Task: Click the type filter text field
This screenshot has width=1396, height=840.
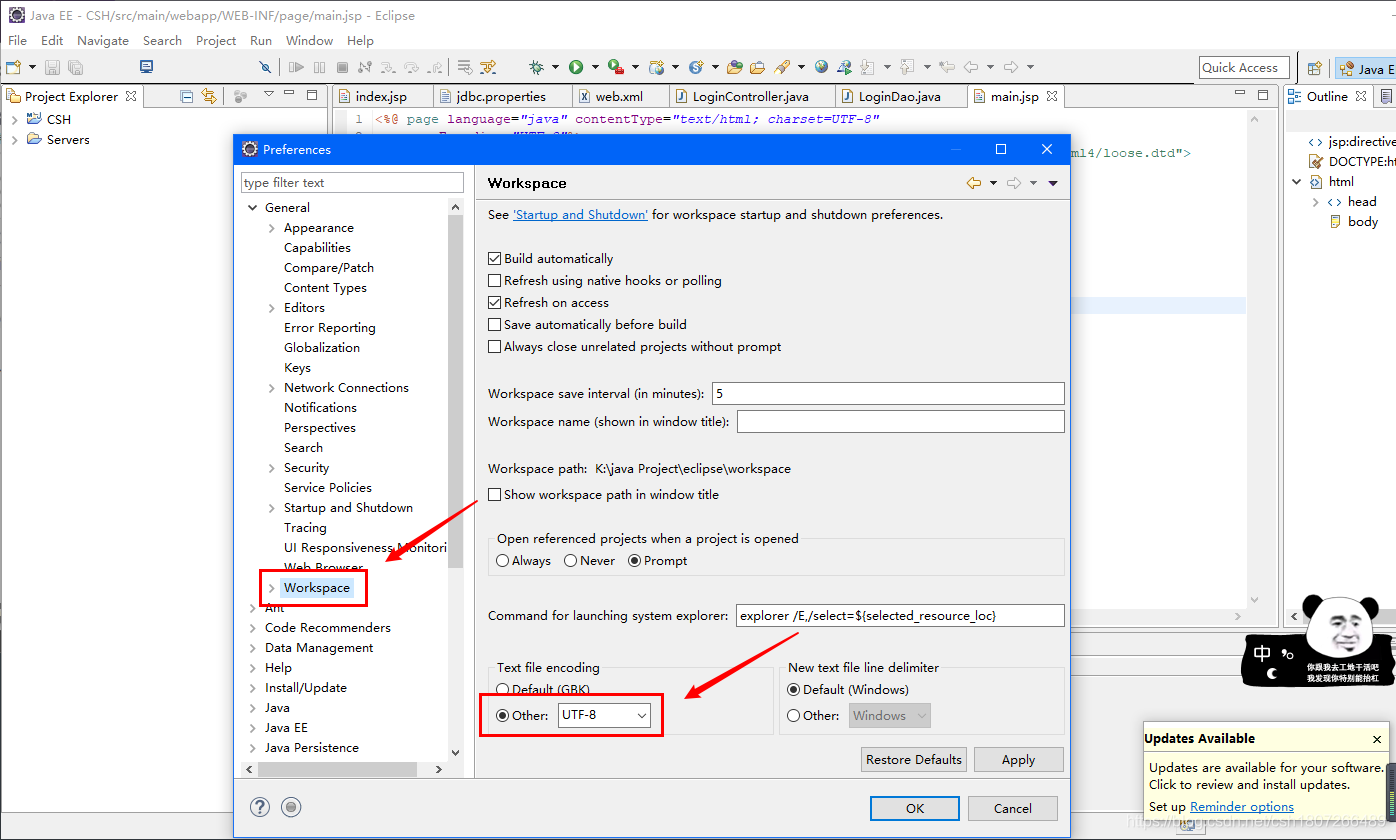Action: [x=352, y=182]
